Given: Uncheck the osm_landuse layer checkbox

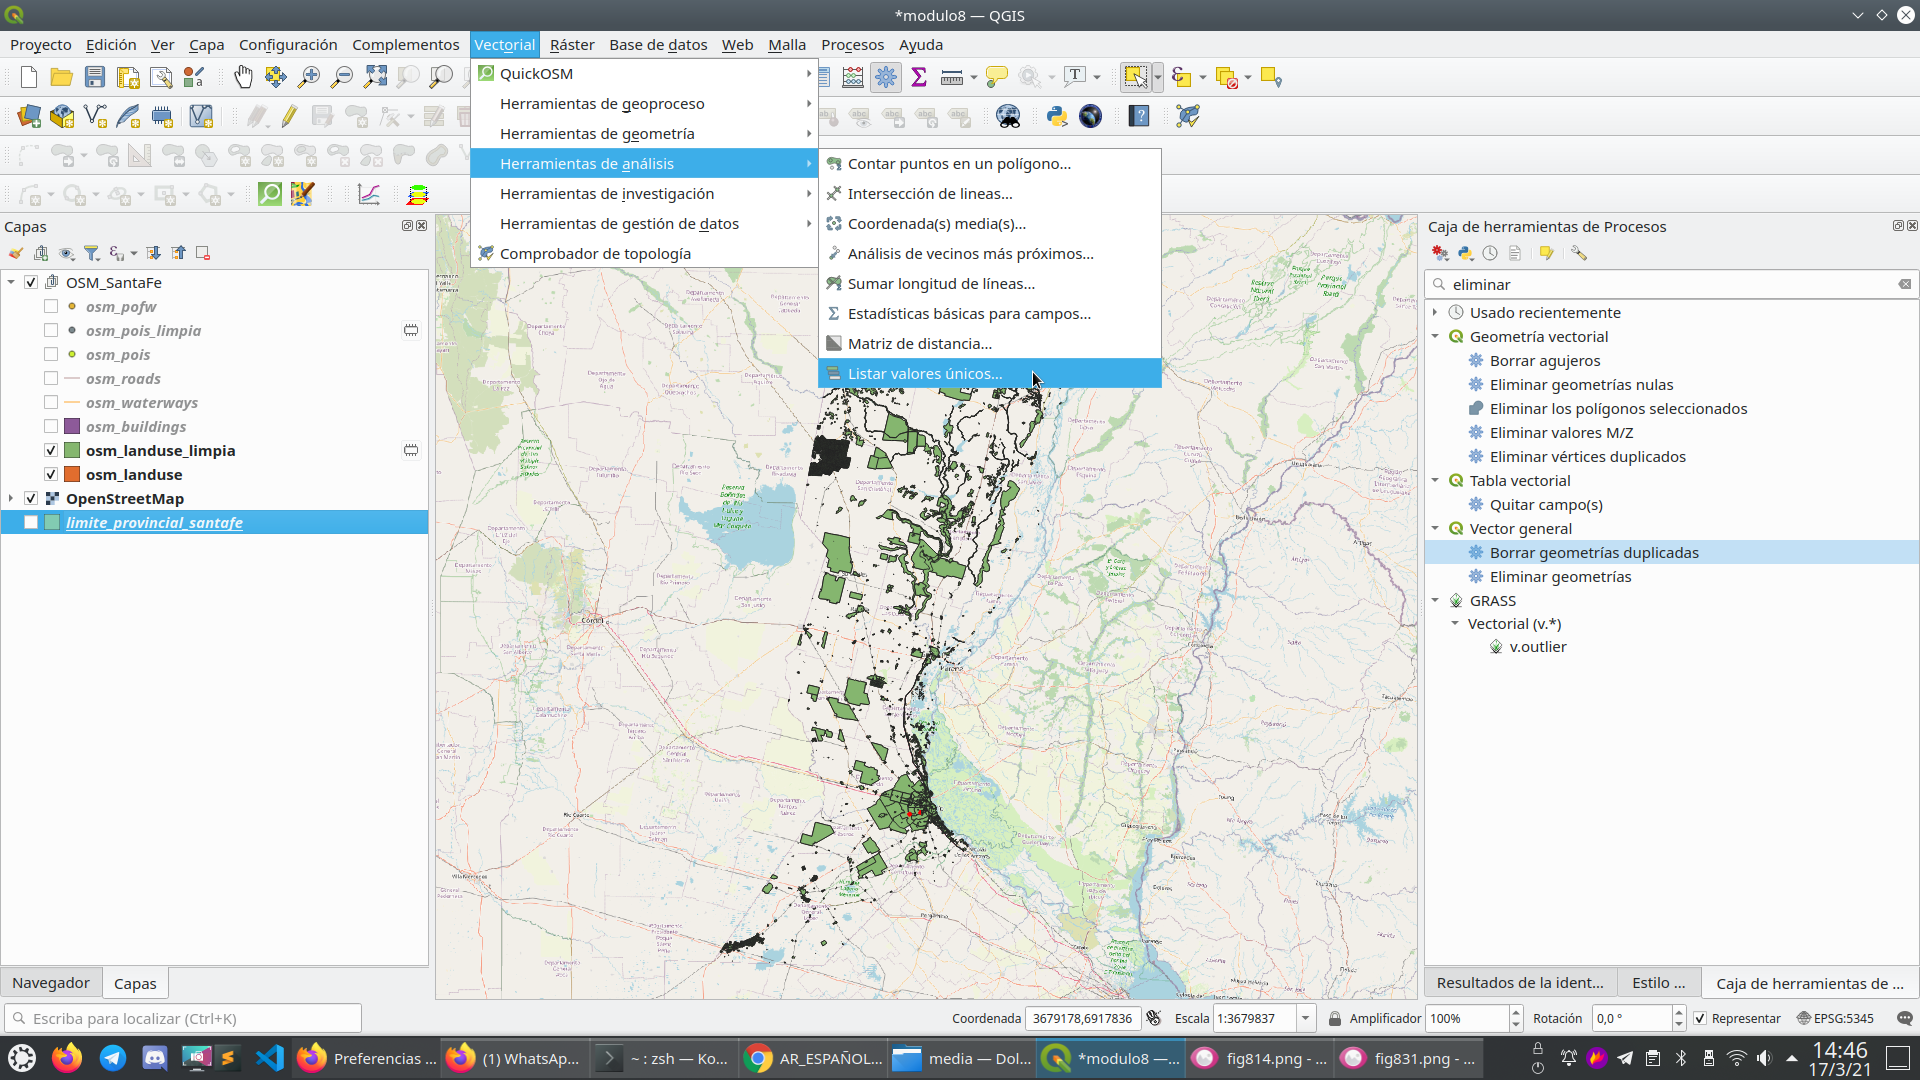Looking at the screenshot, I should [51, 474].
